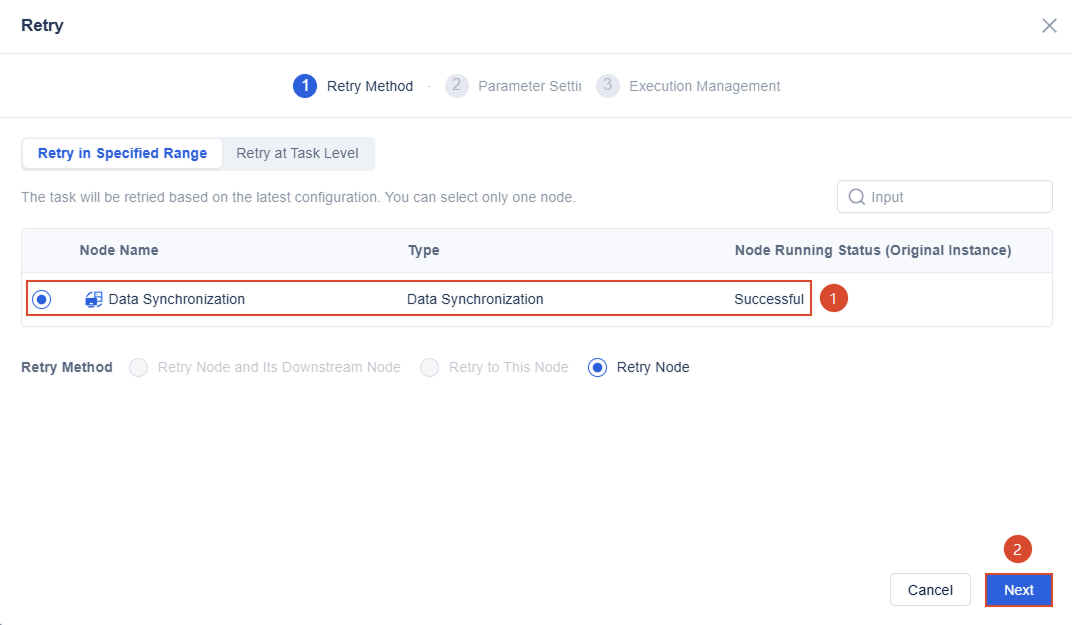Image resolution: width=1072 pixels, height=625 pixels.
Task: Click the Data Synchronization node icon
Action: pos(94,299)
